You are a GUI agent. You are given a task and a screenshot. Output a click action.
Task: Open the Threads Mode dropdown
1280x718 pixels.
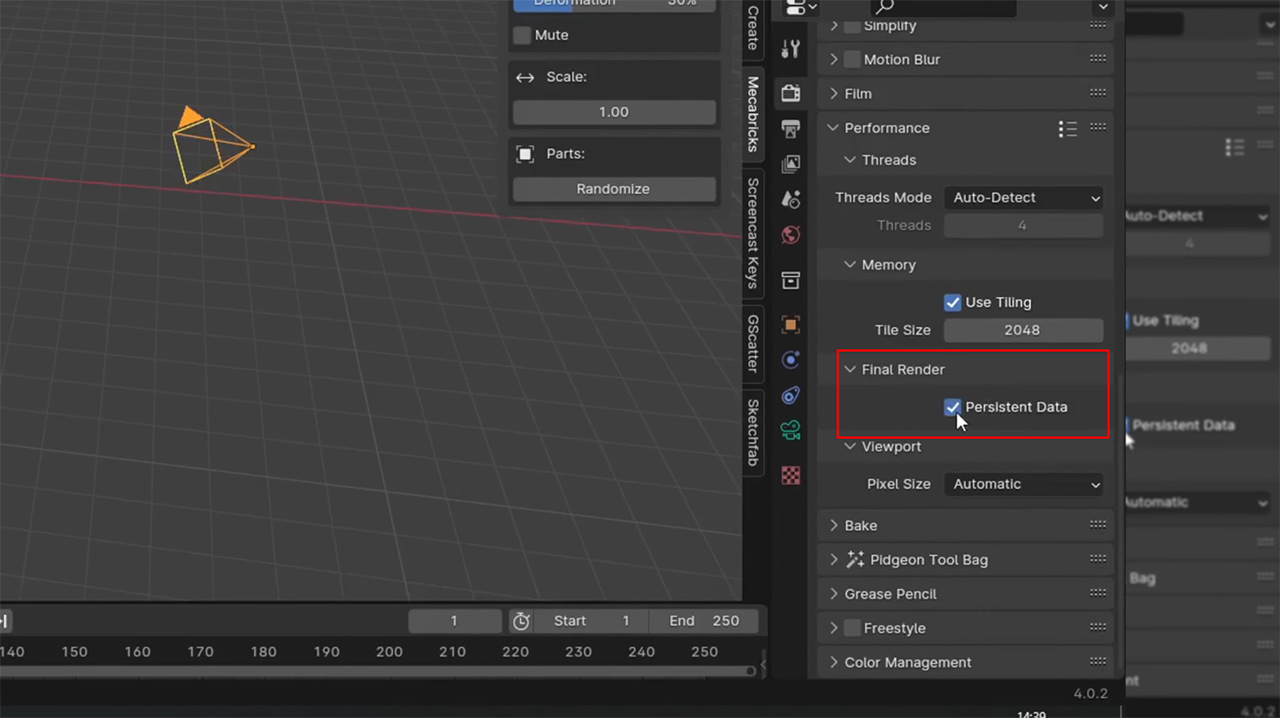tap(1023, 197)
